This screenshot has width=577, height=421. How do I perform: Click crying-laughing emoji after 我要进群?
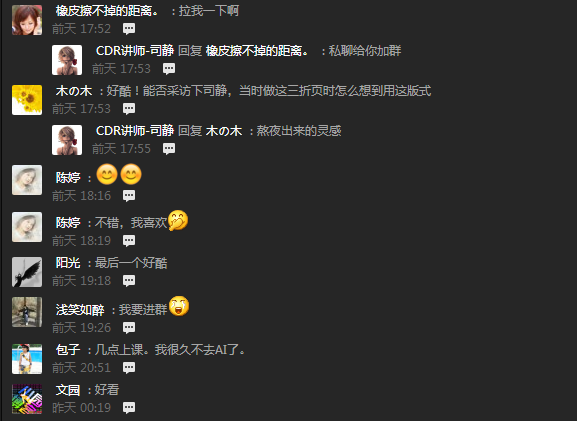click(x=179, y=306)
